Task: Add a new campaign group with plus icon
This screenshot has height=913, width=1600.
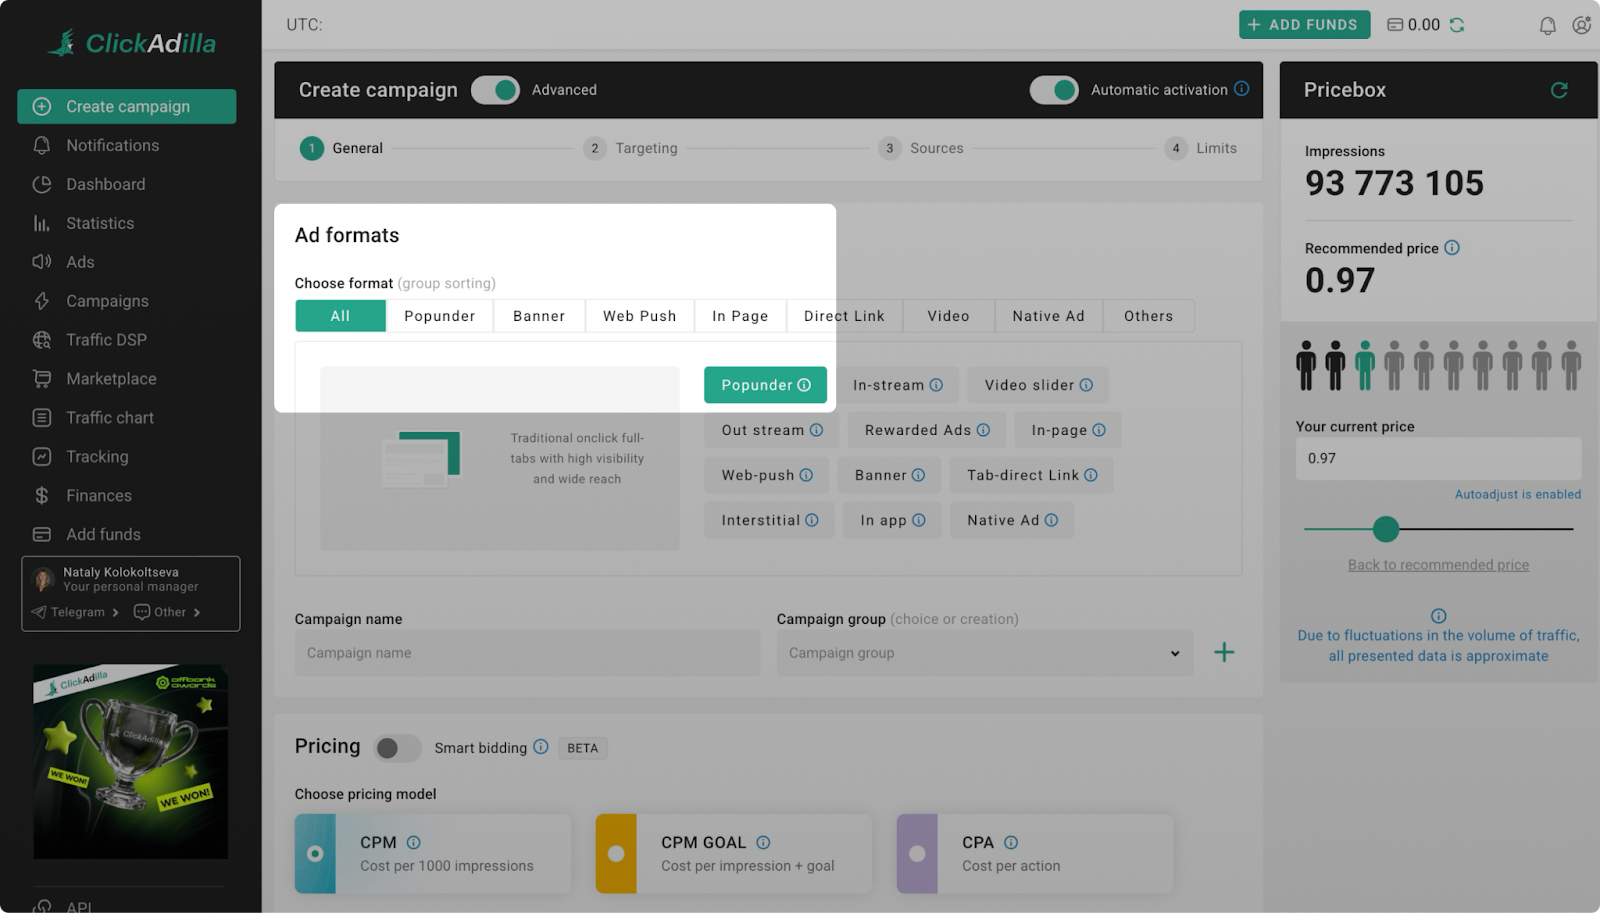Action: 1224,652
